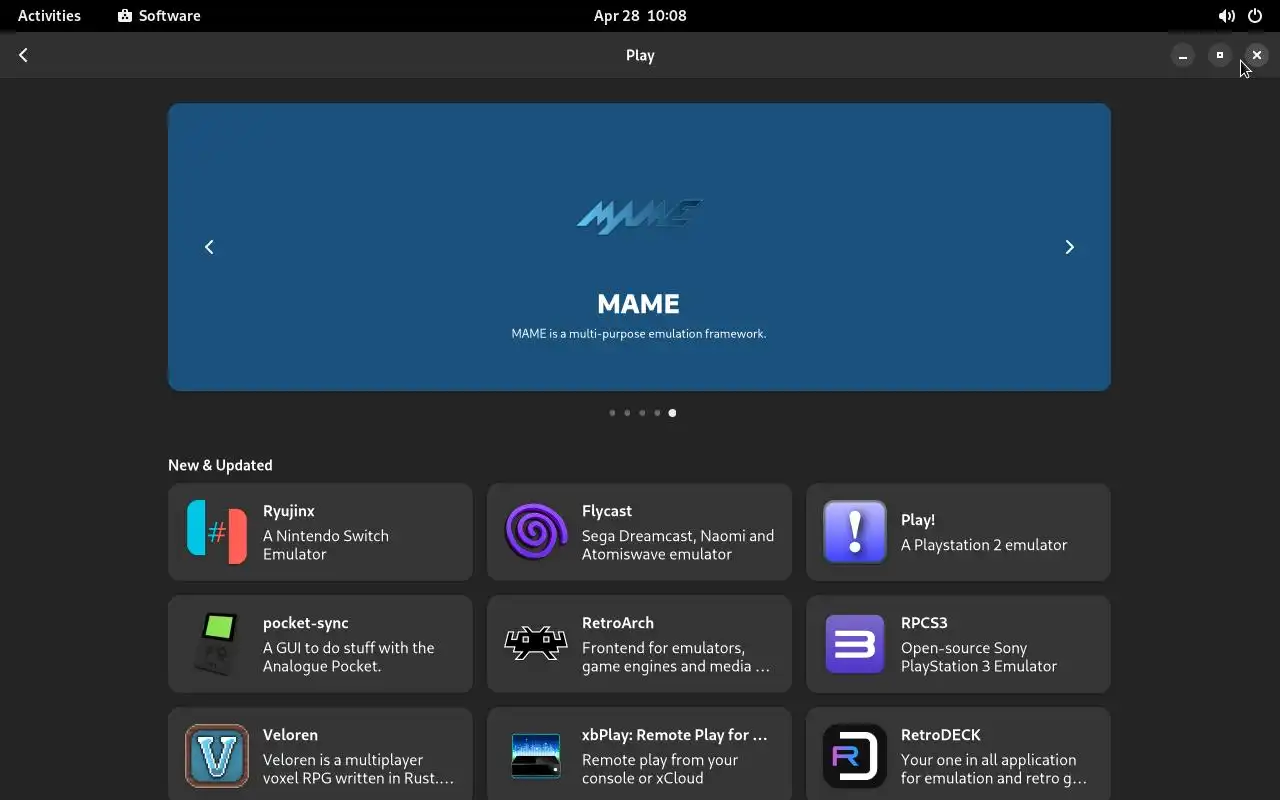Image resolution: width=1280 pixels, height=800 pixels.
Task: Open the clock showing Apr 28 10:08
Action: click(x=640, y=16)
